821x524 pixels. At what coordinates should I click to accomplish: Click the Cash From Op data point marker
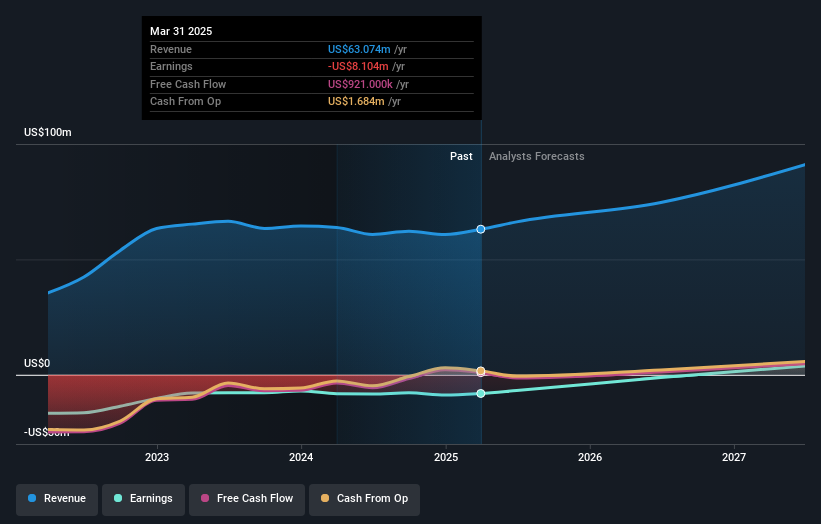(x=481, y=371)
